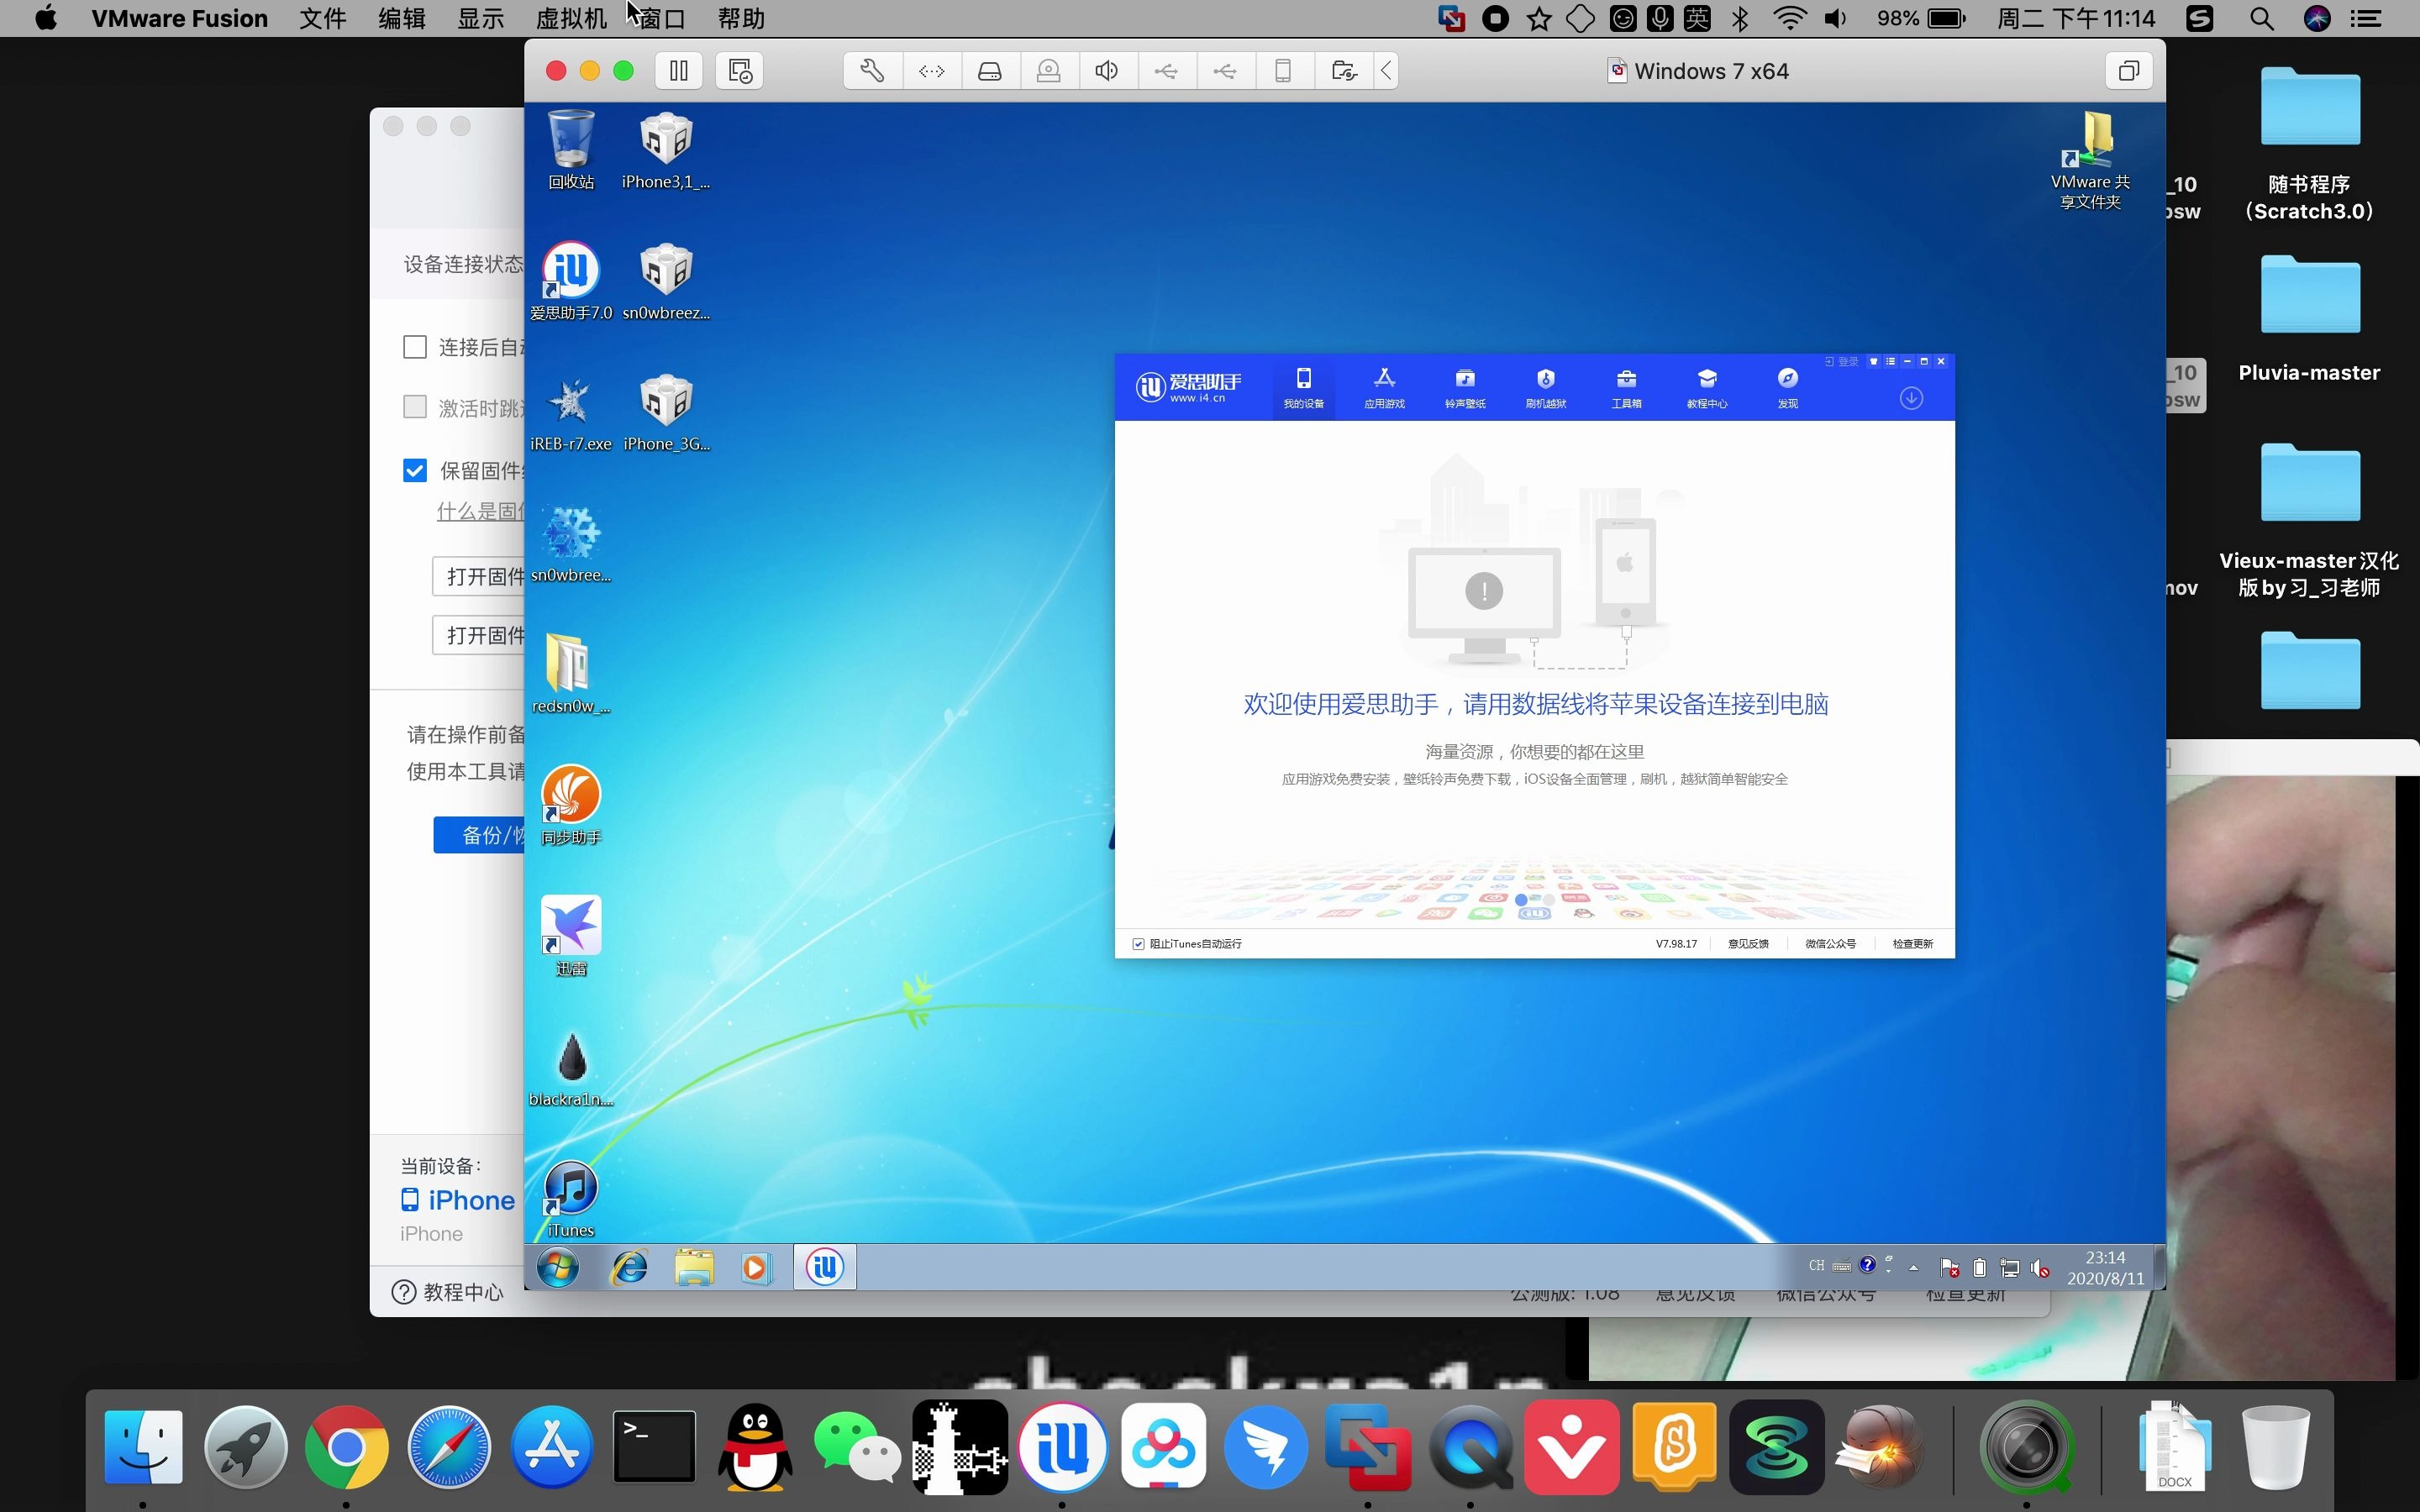Click the VMware hard disk icon
This screenshot has width=2420, height=1512.
coord(990,71)
